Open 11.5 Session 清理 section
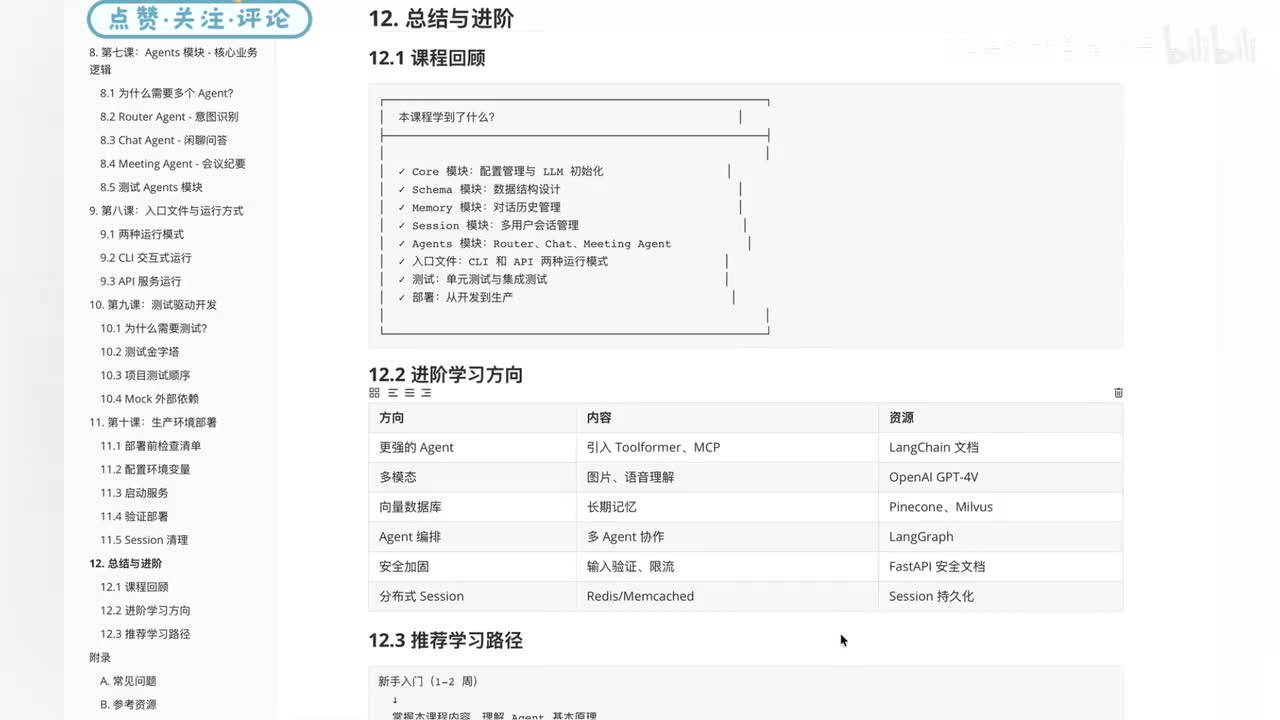1280x720 pixels. (x=144, y=540)
